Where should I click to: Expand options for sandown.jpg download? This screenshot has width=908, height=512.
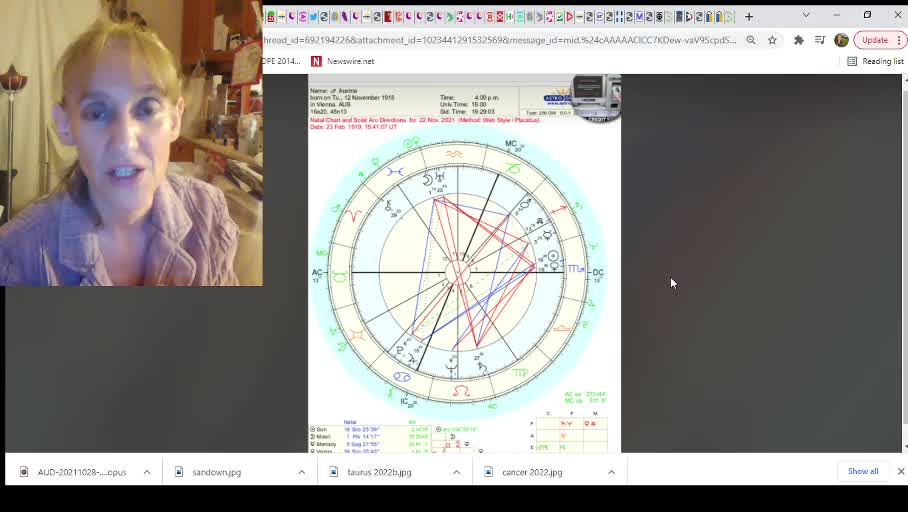tap(302, 472)
